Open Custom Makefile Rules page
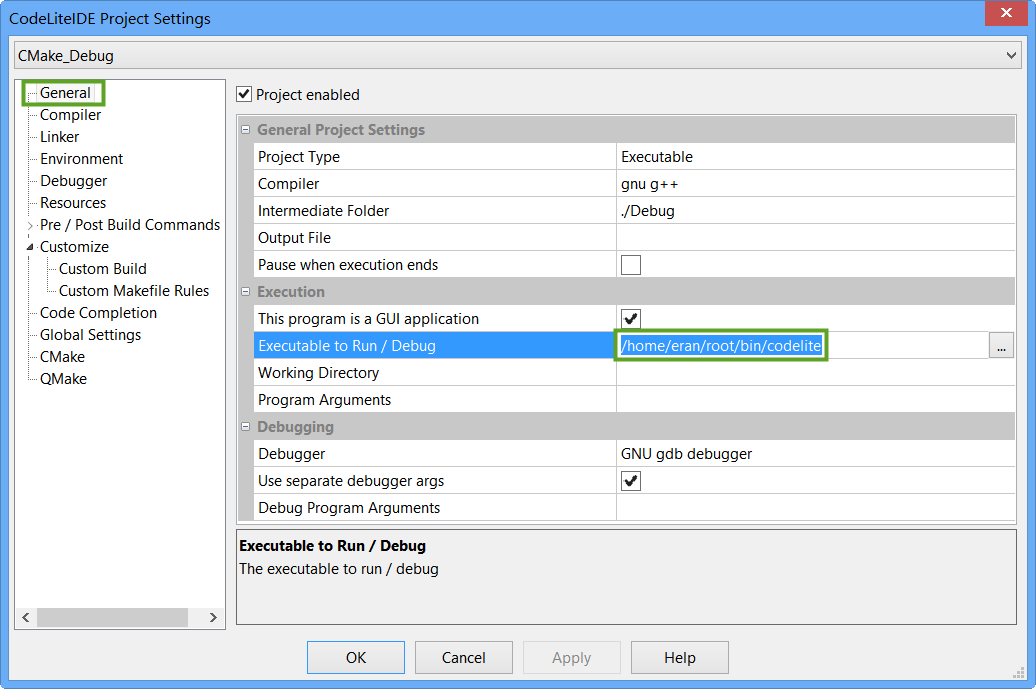 tap(133, 291)
